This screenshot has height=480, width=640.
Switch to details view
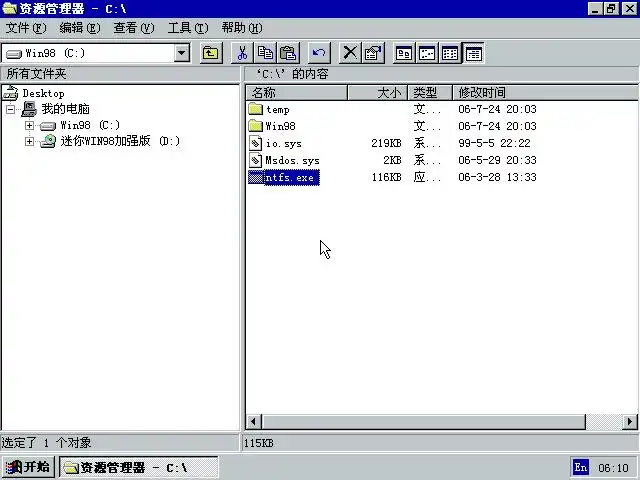pyautogui.click(x=473, y=53)
